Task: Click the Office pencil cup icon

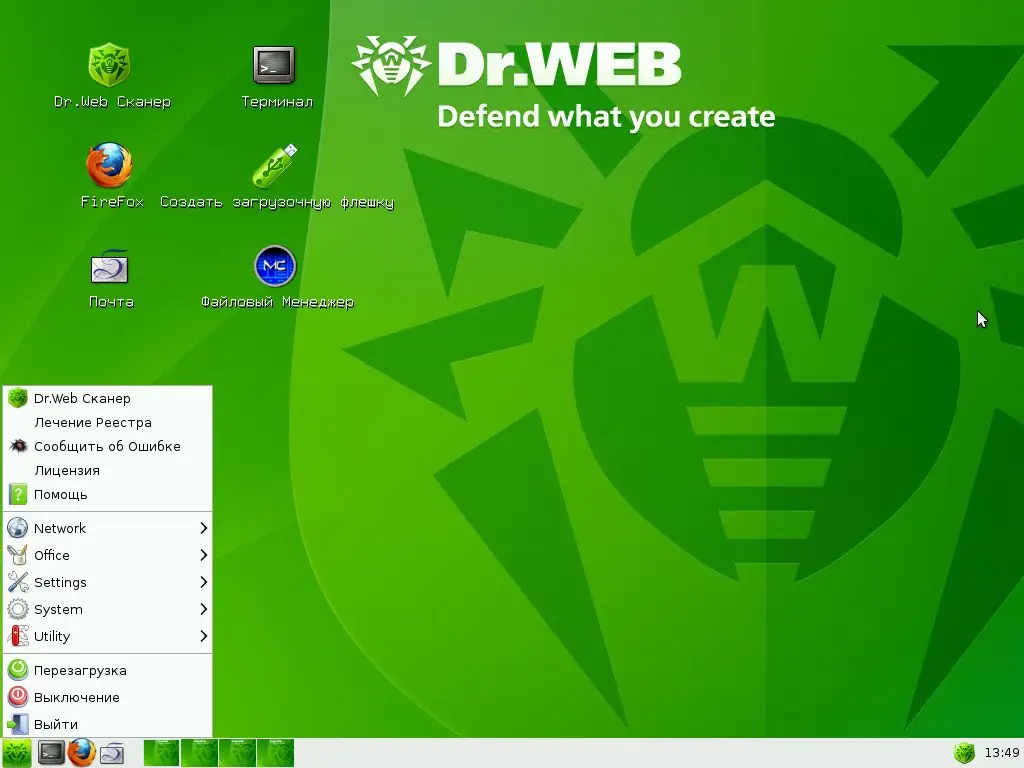Action: point(18,555)
